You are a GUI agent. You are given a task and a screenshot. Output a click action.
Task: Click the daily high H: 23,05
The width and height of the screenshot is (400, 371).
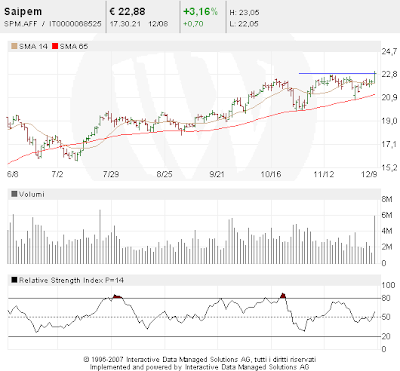244,13
